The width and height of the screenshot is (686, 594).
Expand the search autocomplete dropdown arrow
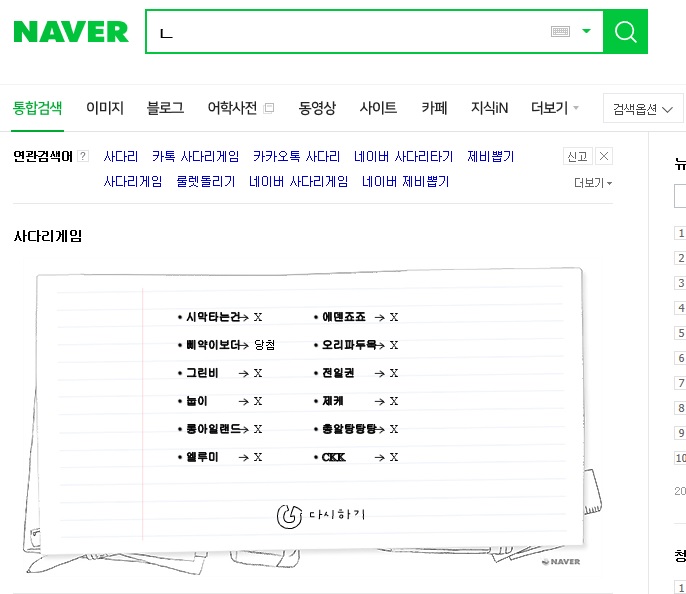click(586, 31)
